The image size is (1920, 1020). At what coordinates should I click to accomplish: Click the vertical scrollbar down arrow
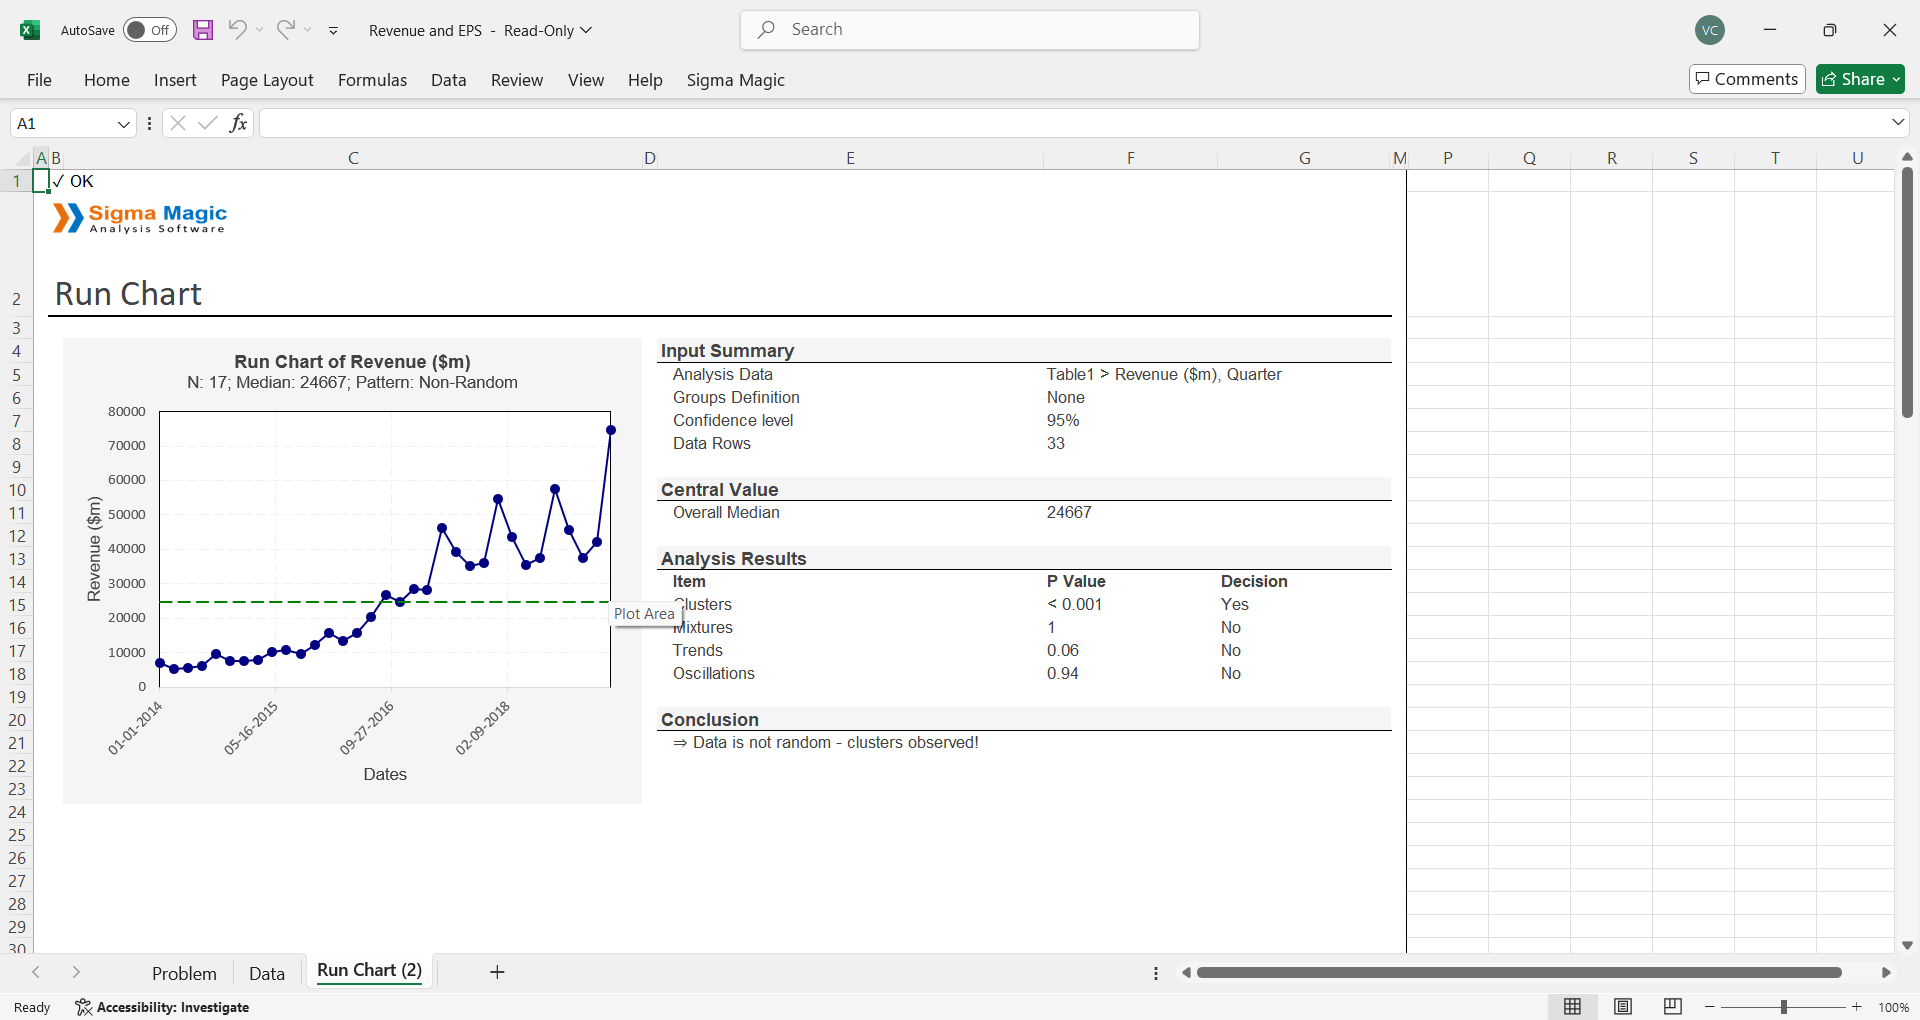1907,945
